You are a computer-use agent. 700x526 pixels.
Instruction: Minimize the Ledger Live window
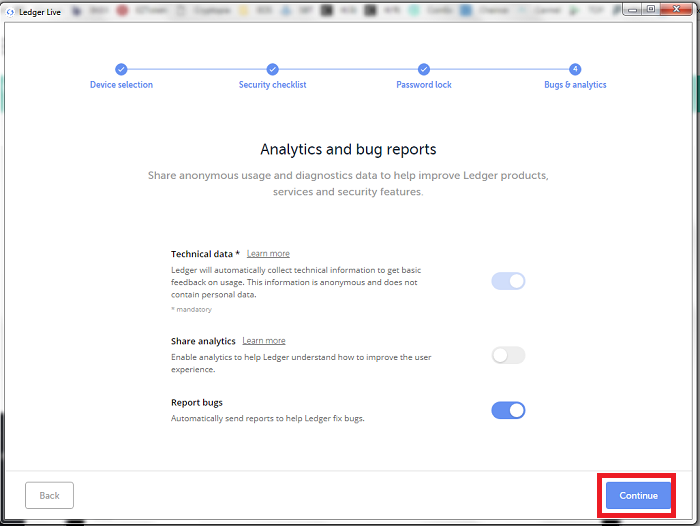[632, 9]
